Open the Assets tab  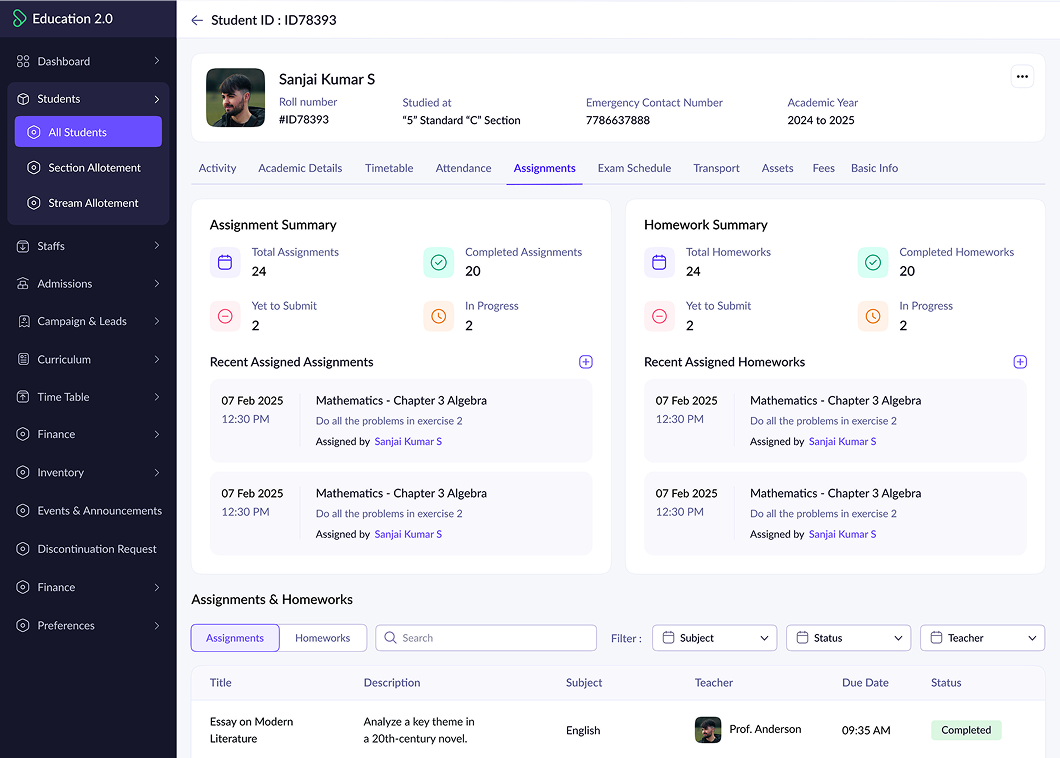tap(777, 168)
